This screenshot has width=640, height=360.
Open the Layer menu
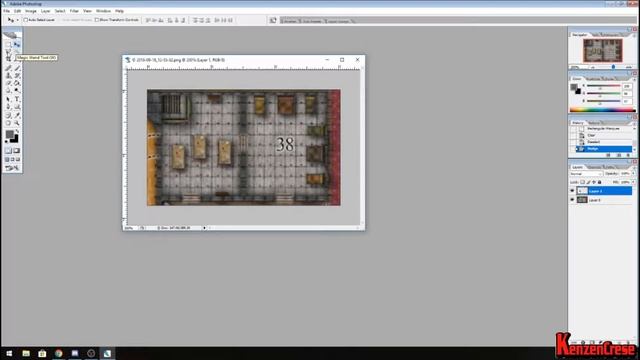coord(45,11)
